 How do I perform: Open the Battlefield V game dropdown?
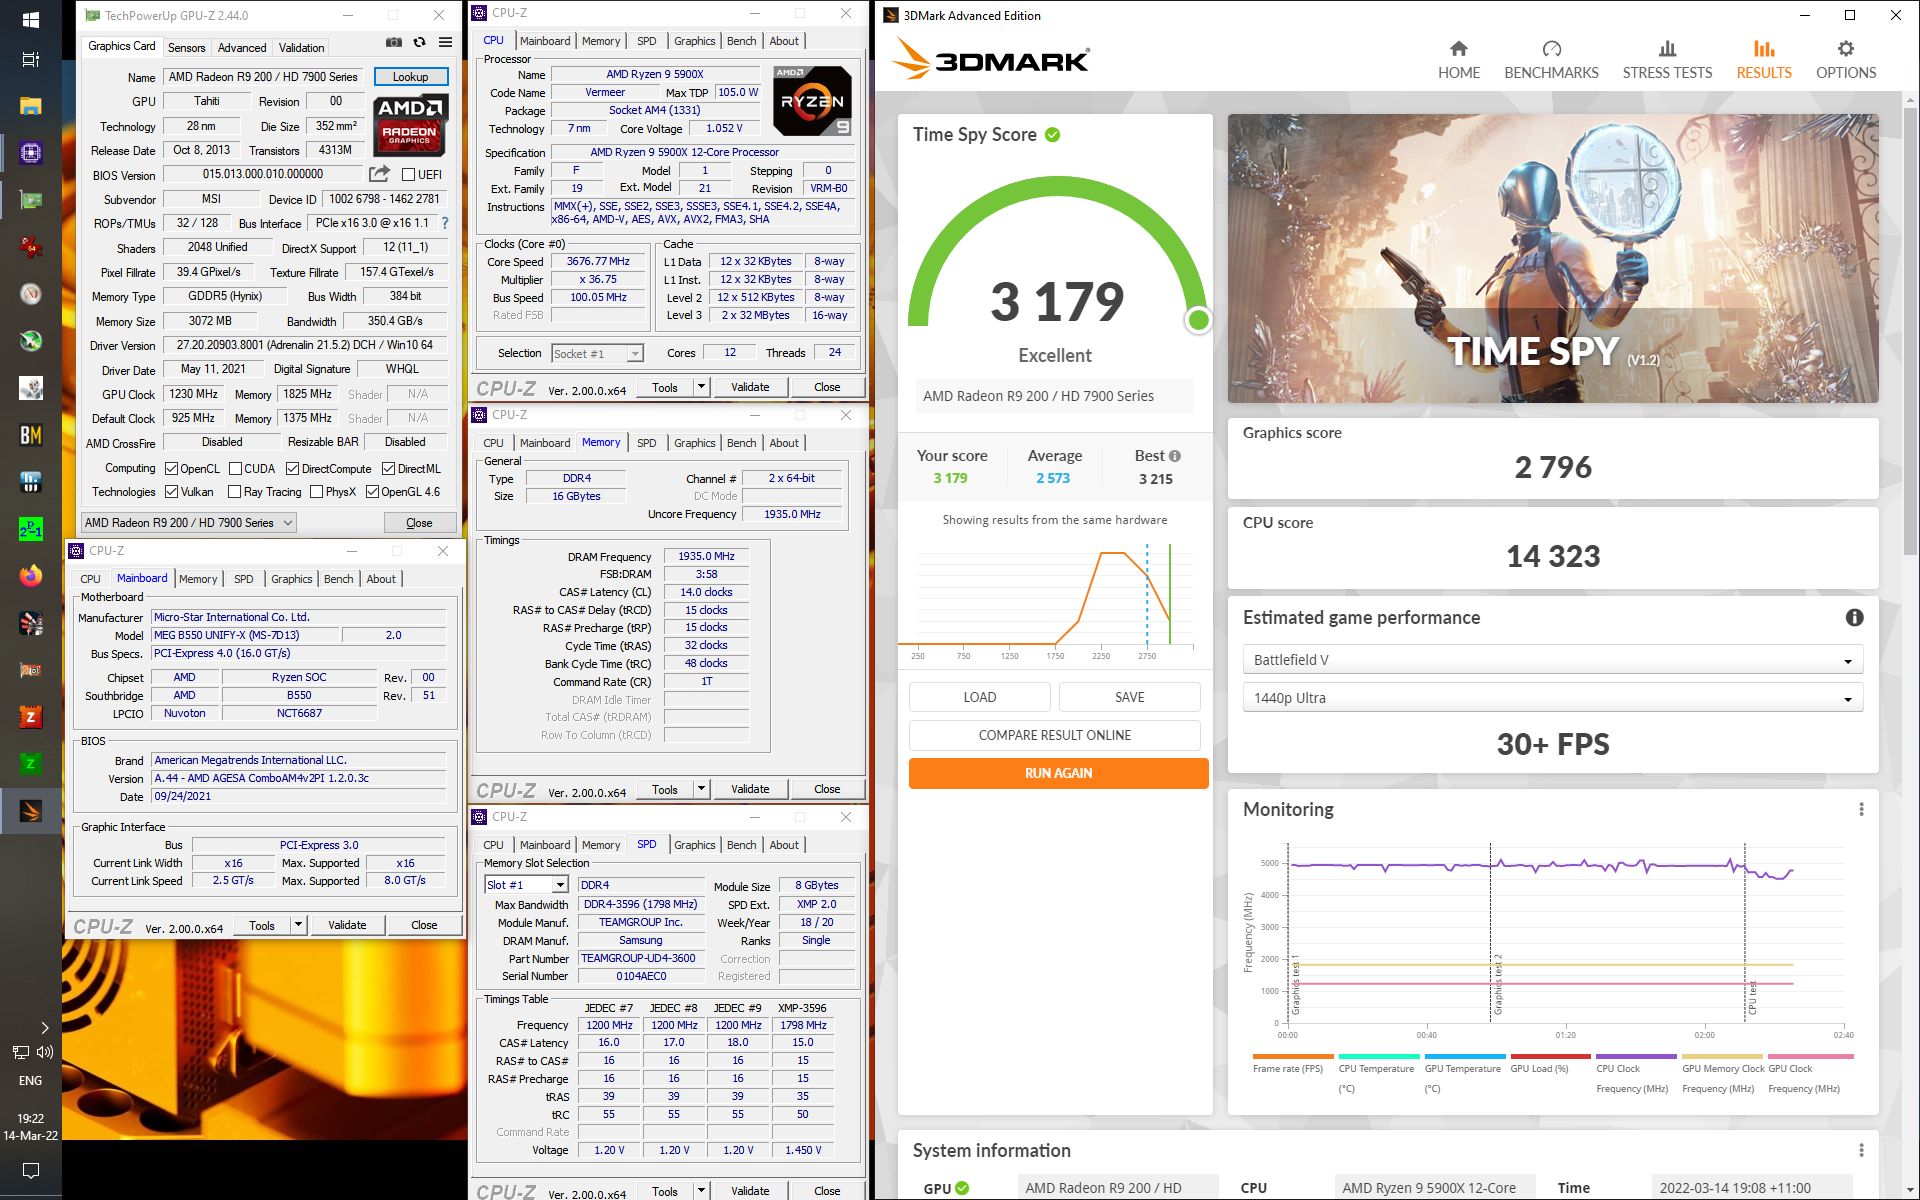tap(1552, 660)
